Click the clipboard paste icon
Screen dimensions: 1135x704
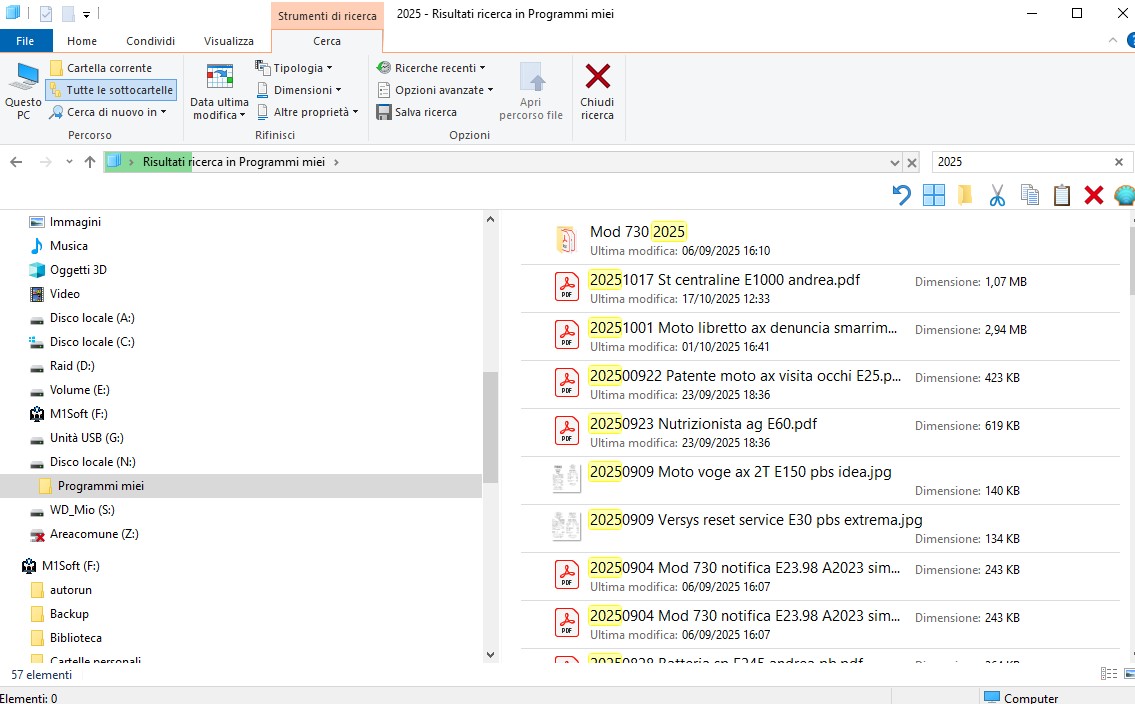click(1062, 196)
